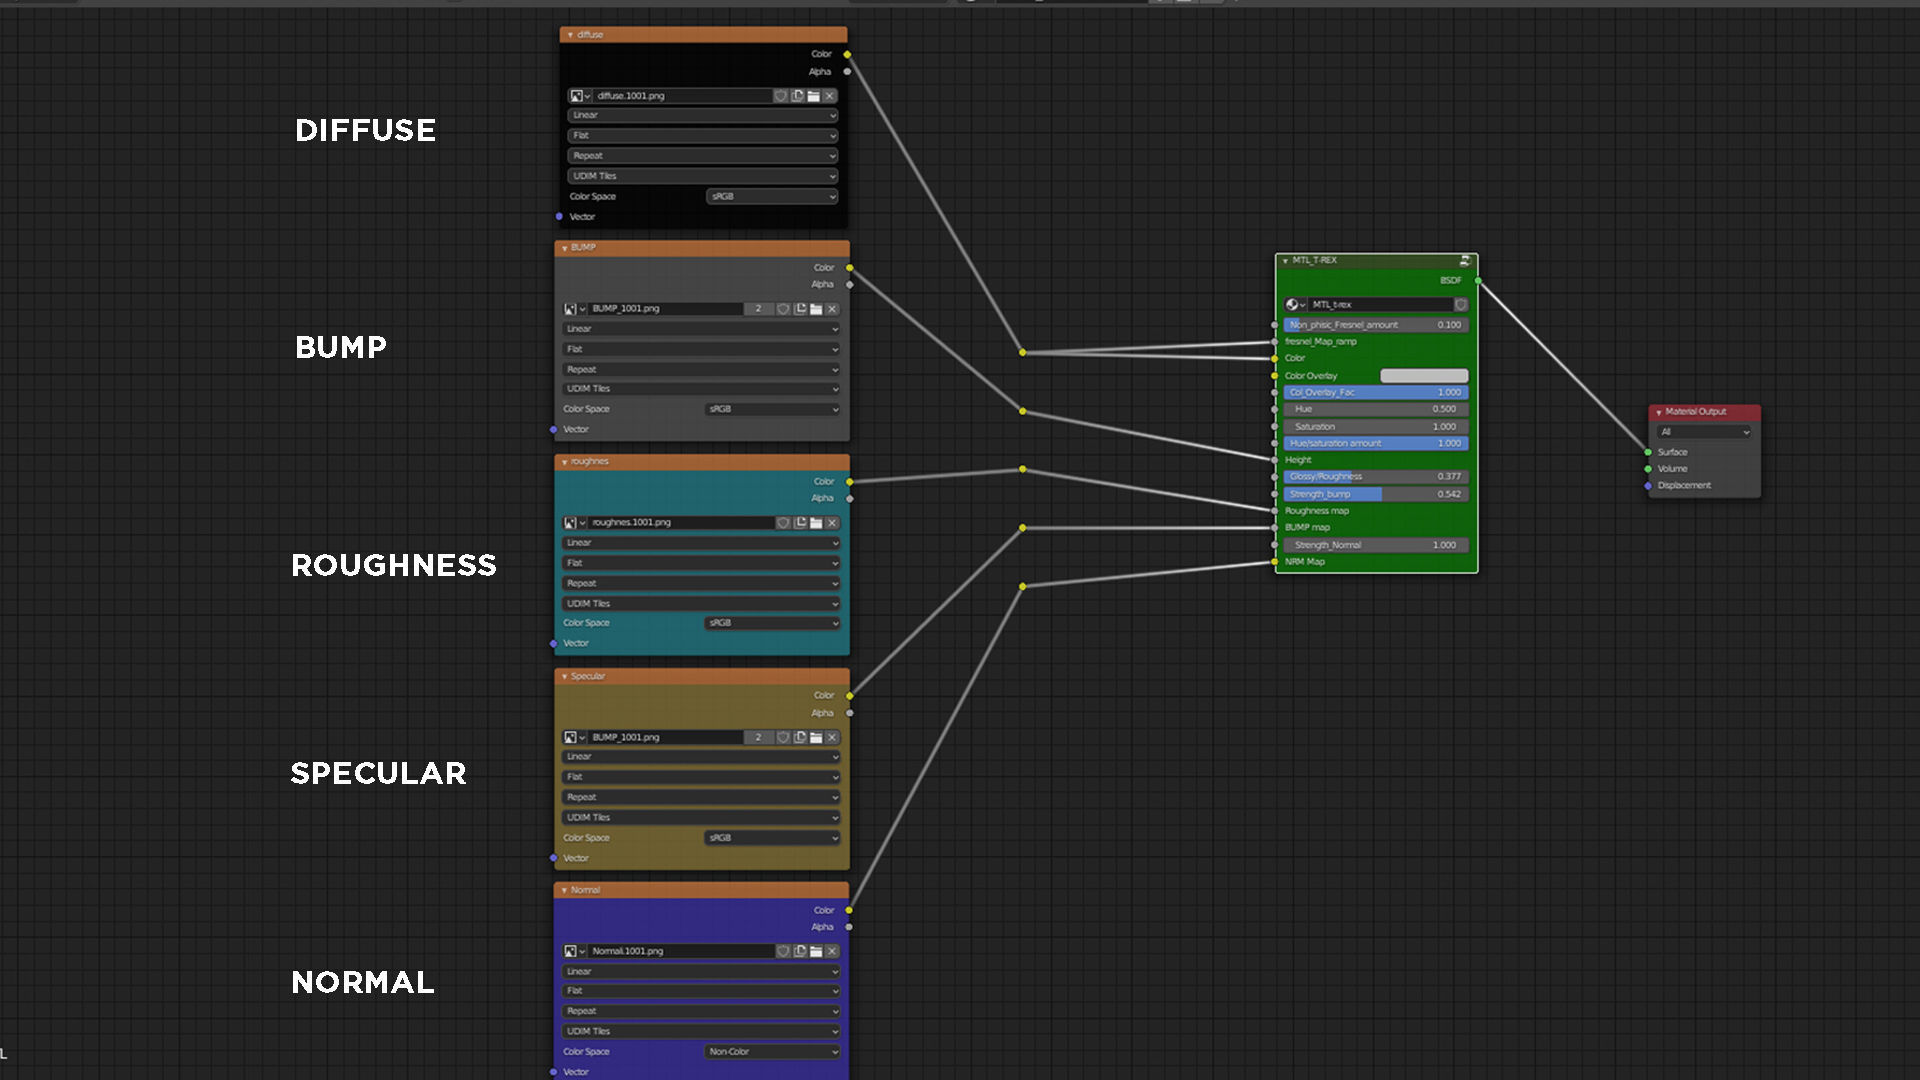
Task: Toggle fake user shield on Normal.1001.png
Action: tap(784, 951)
